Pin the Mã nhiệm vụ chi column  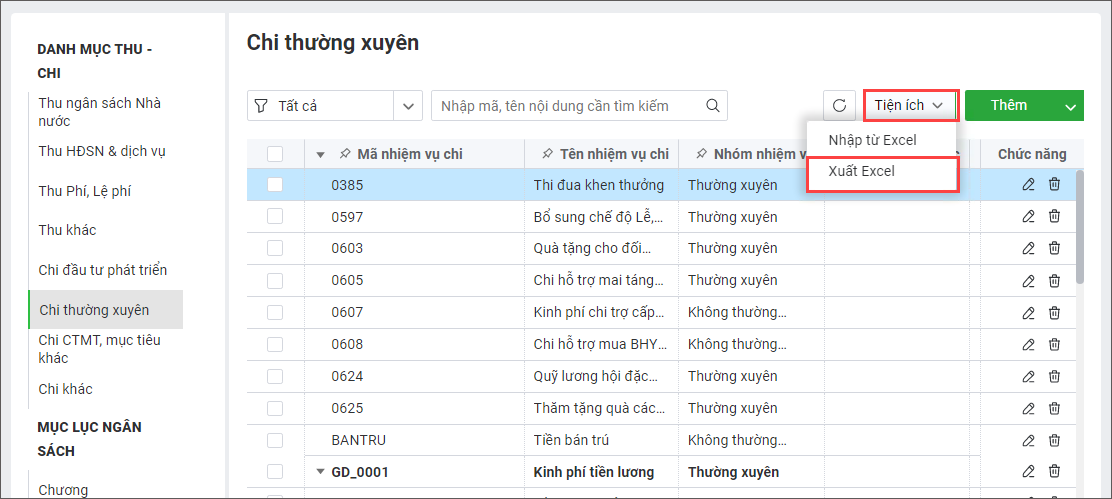tap(345, 154)
